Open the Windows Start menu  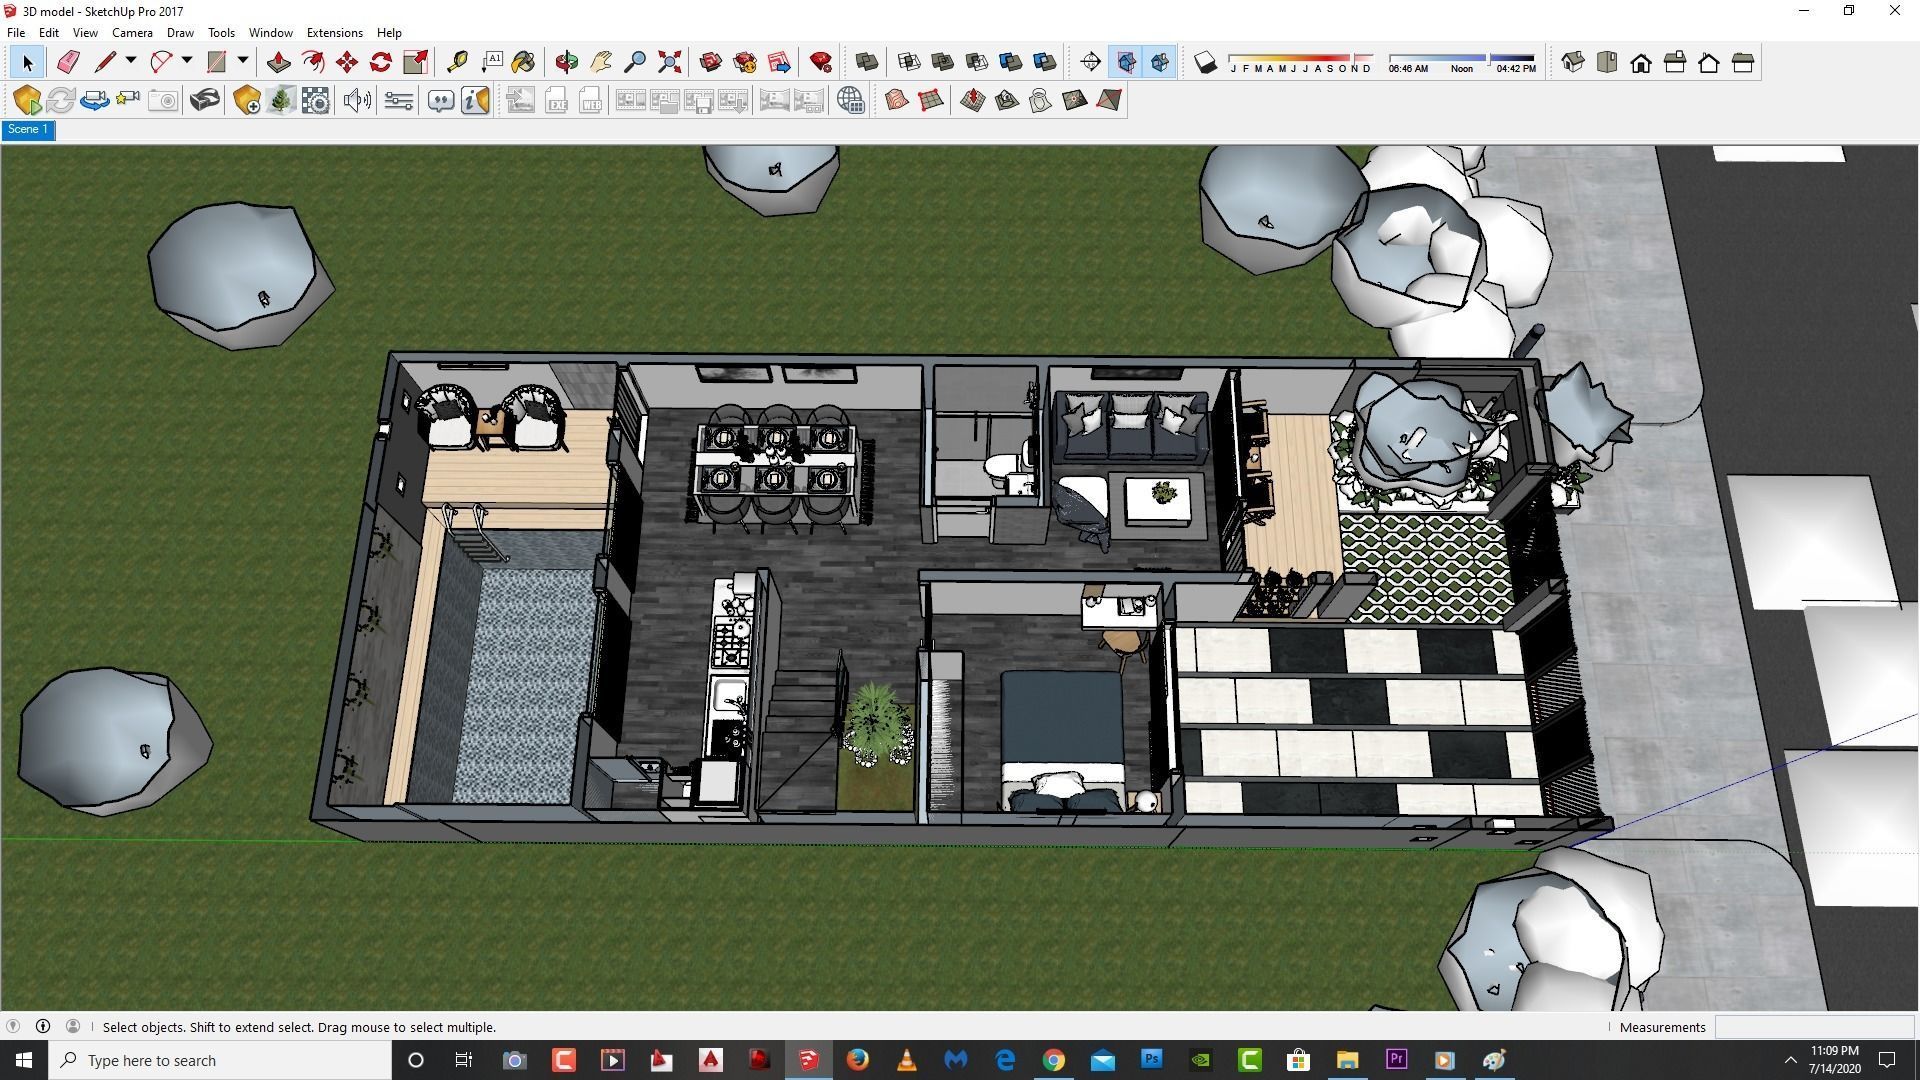click(x=24, y=1060)
